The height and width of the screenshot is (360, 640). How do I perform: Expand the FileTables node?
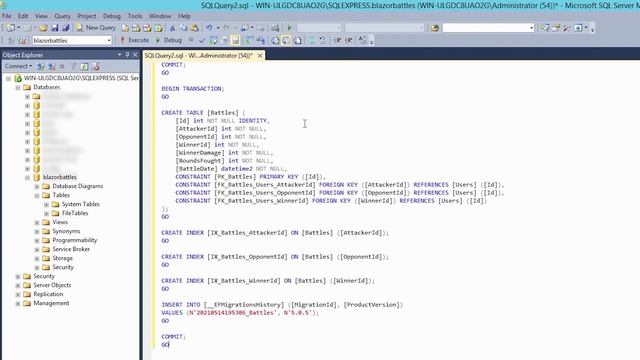pyautogui.click(x=46, y=213)
